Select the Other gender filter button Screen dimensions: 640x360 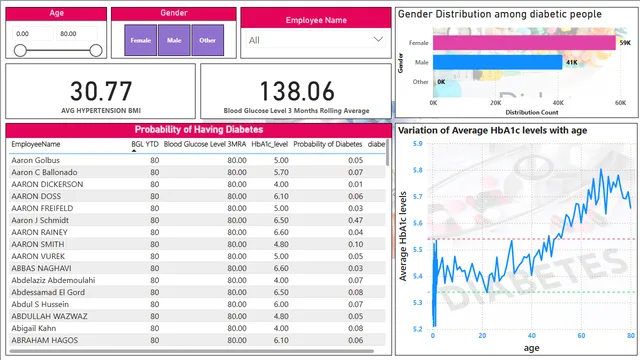click(x=207, y=40)
